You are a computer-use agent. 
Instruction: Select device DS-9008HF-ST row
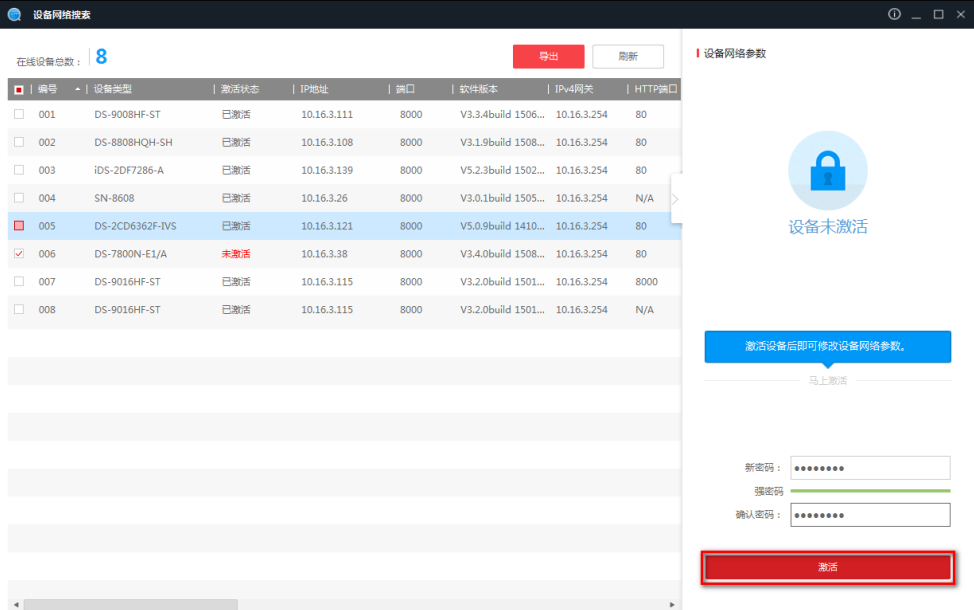(x=344, y=114)
